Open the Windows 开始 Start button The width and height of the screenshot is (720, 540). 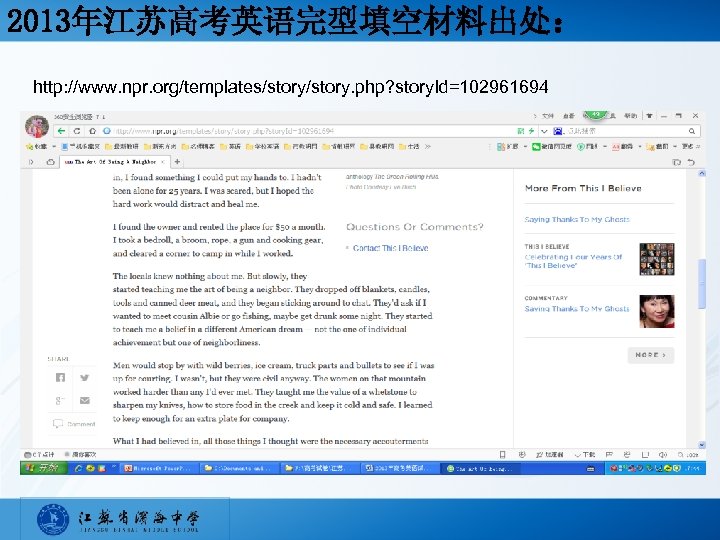tap(44, 468)
